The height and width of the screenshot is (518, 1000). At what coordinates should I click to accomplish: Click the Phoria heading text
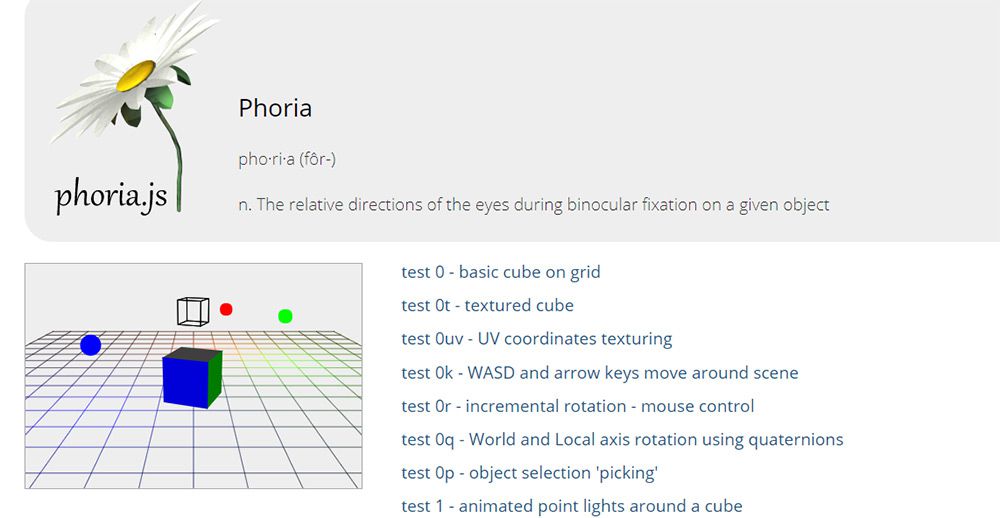tap(275, 108)
